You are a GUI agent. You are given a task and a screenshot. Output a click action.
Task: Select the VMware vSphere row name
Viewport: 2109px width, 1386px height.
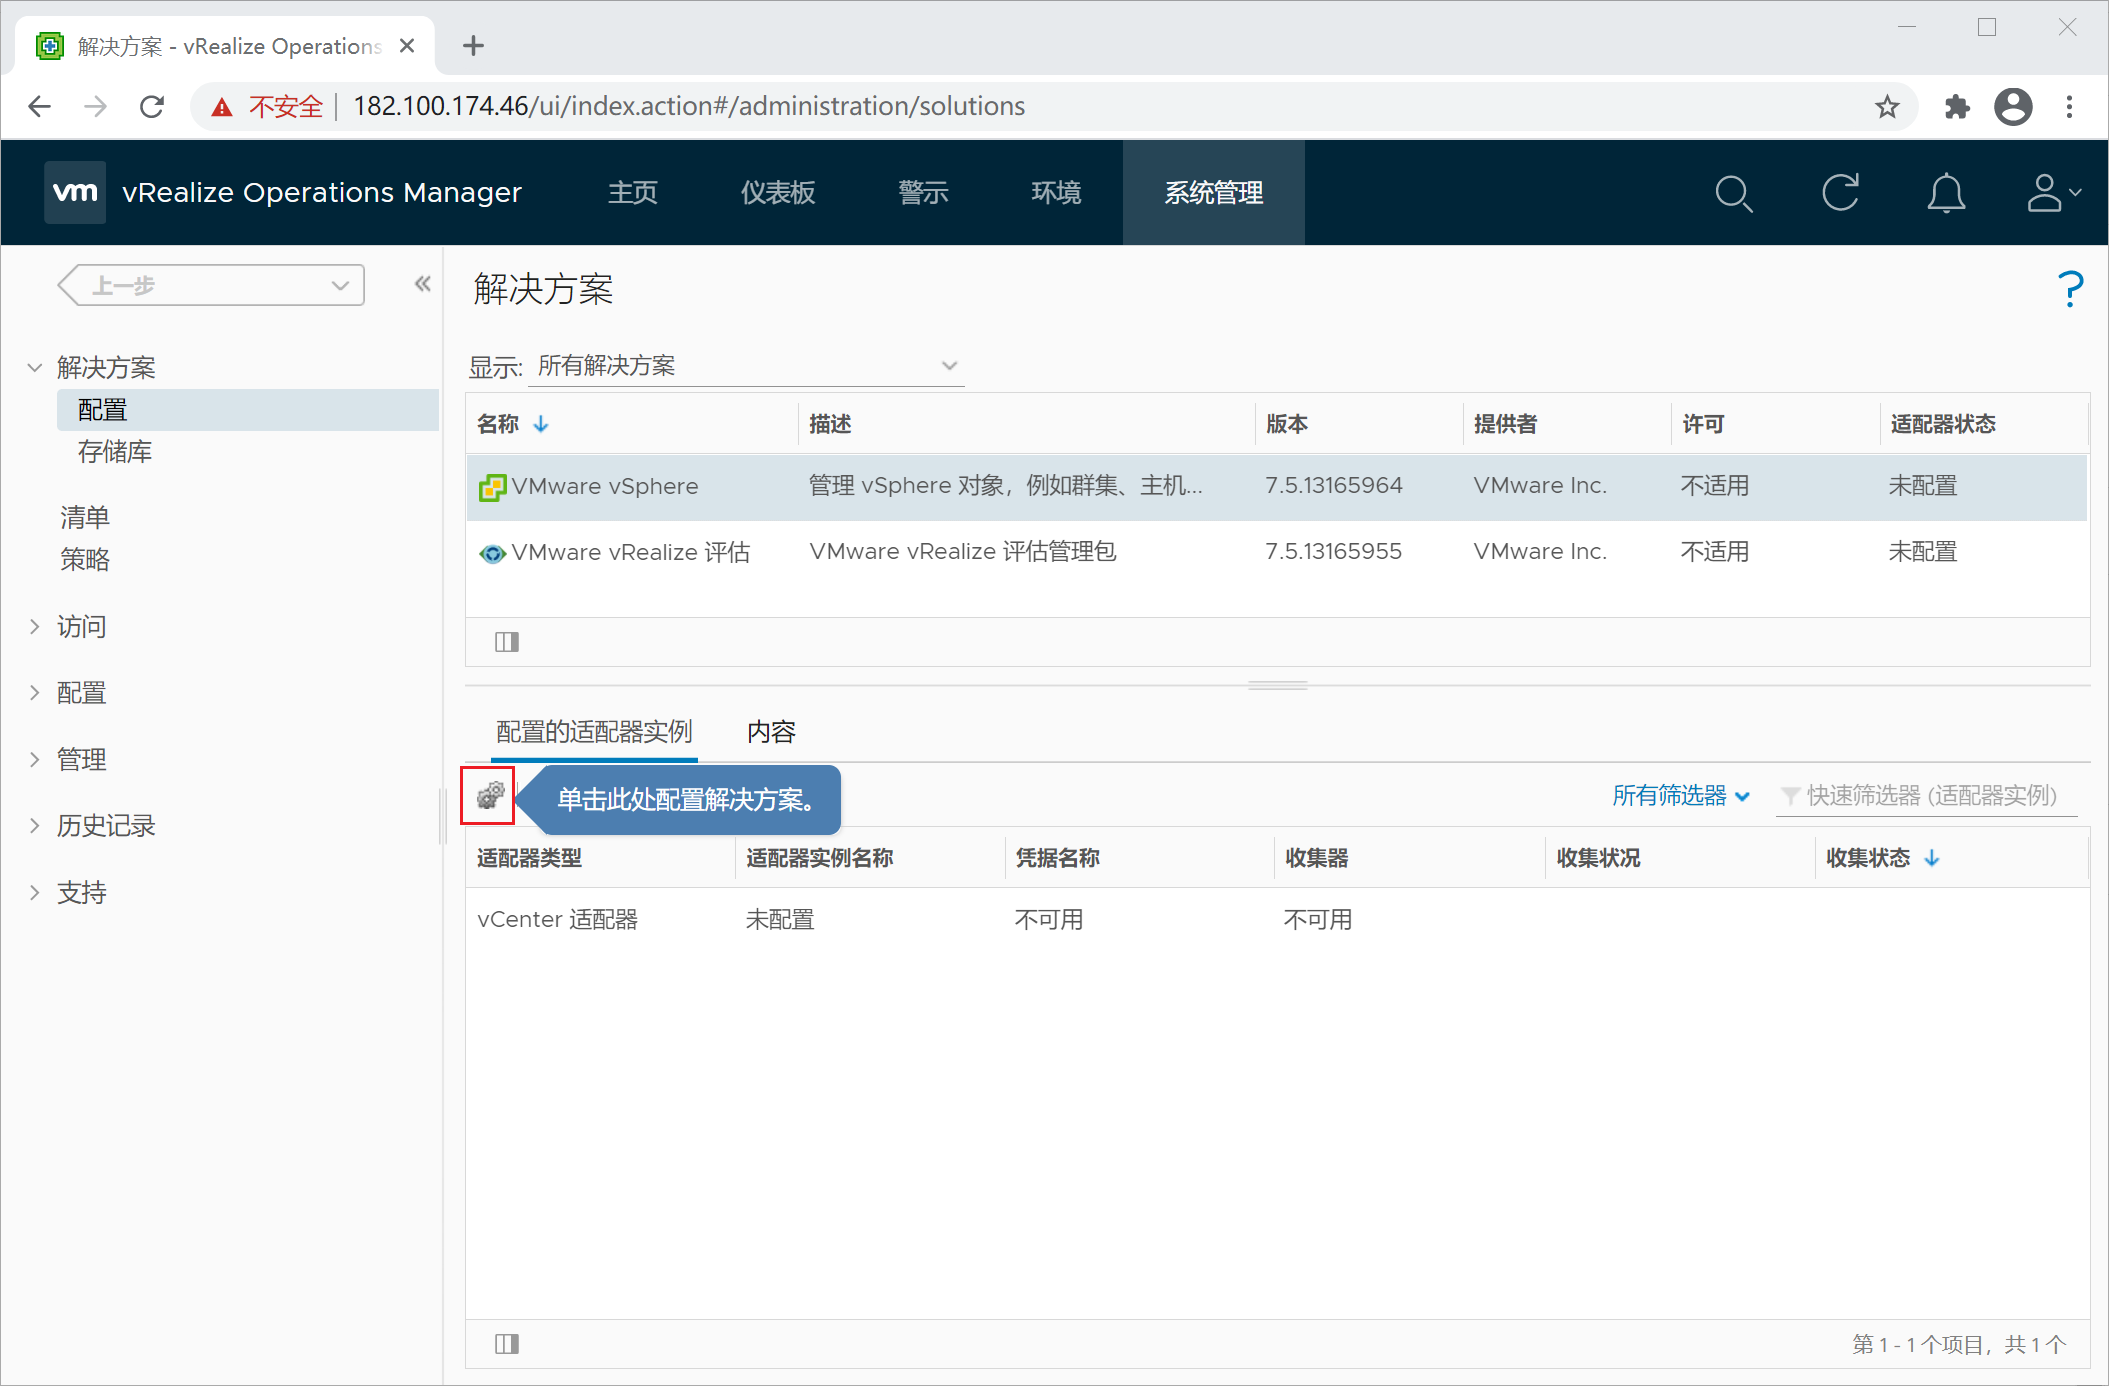click(x=605, y=487)
